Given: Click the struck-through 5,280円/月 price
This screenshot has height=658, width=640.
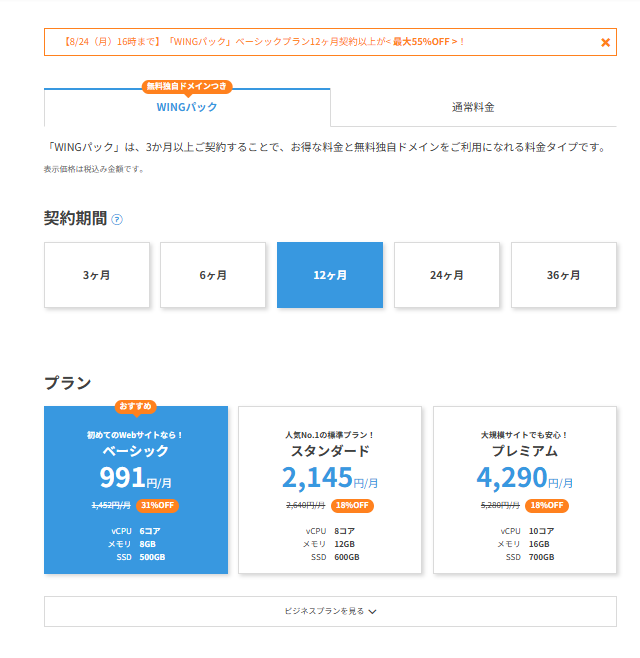Looking at the screenshot, I should [500, 505].
